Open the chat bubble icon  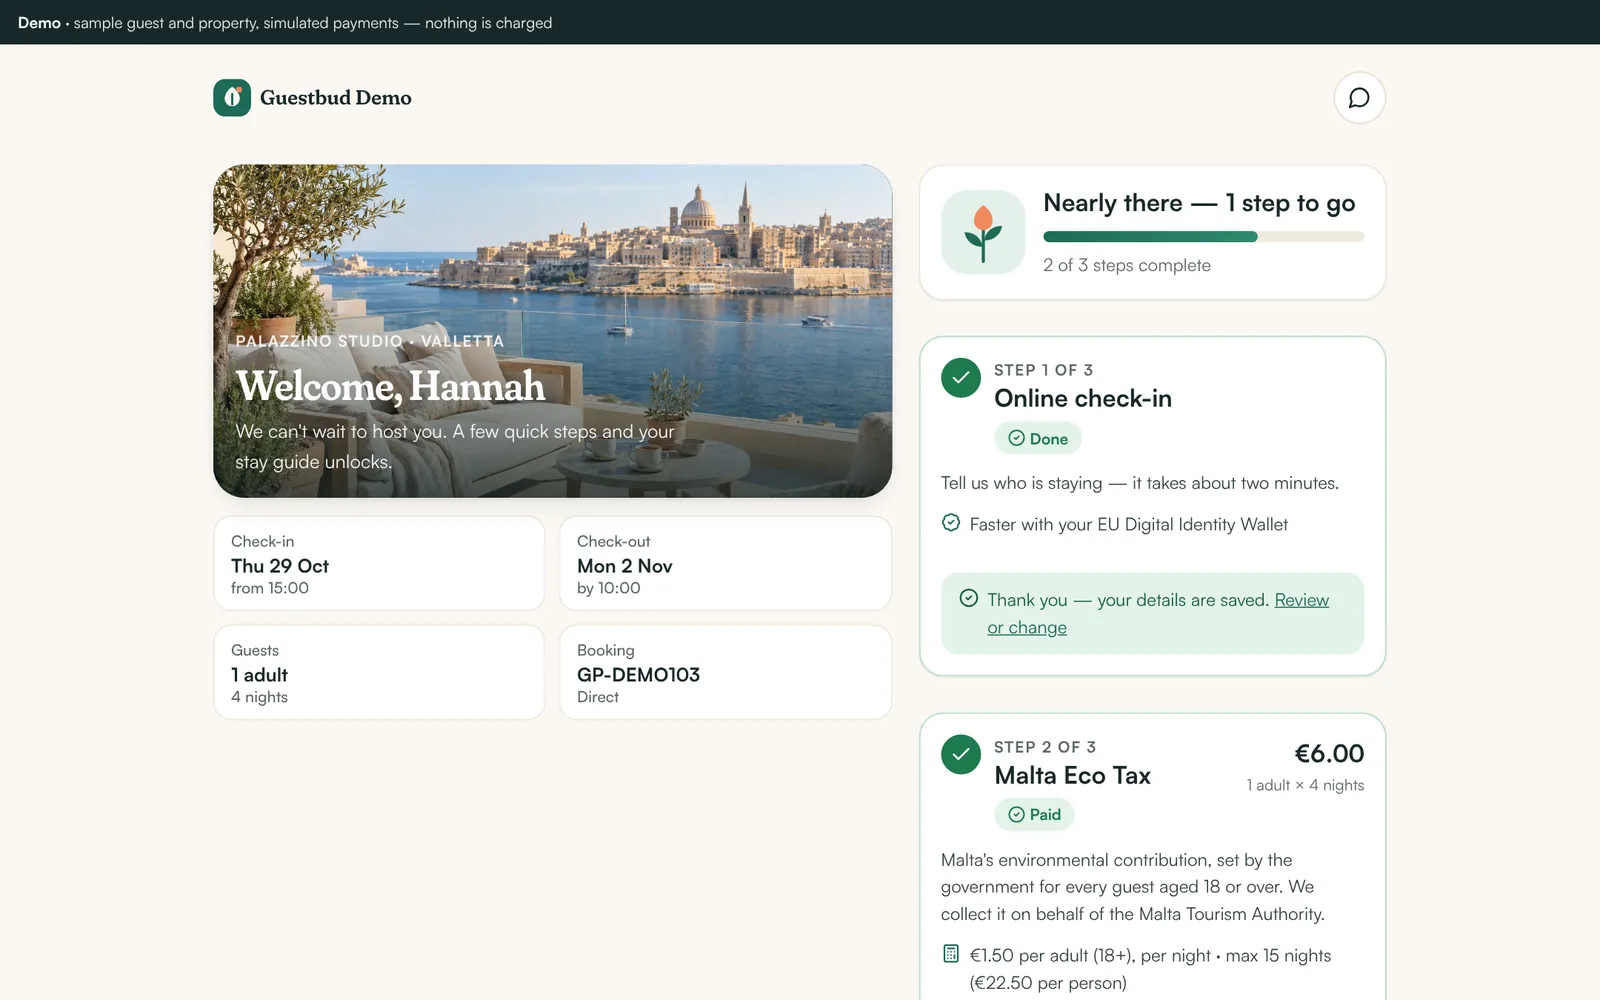tap(1359, 98)
